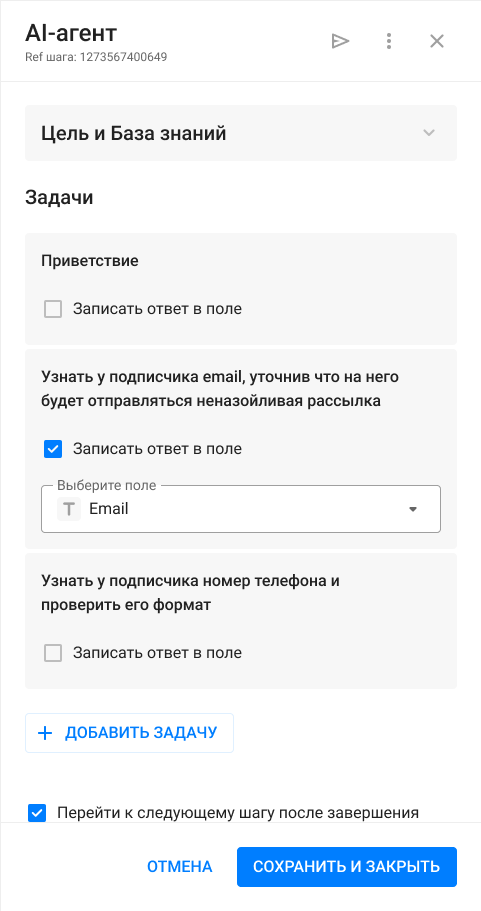Open the three-dot more options menu

tap(389, 41)
